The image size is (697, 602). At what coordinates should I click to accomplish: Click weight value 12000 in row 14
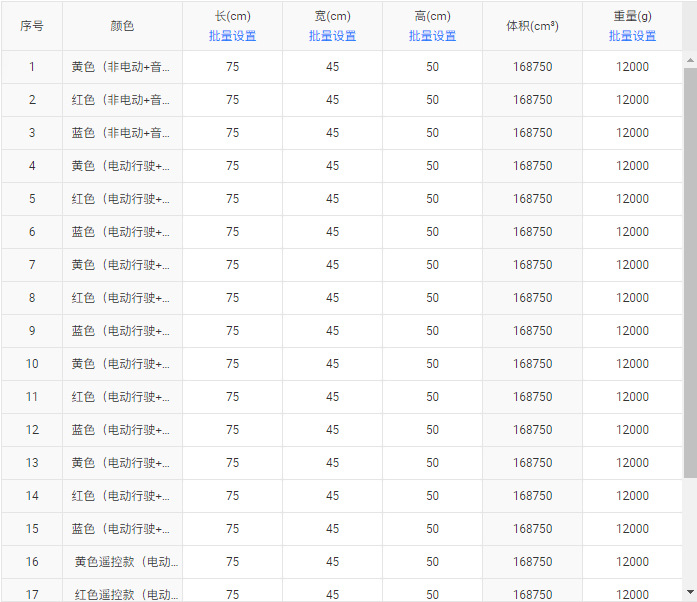tap(632, 496)
